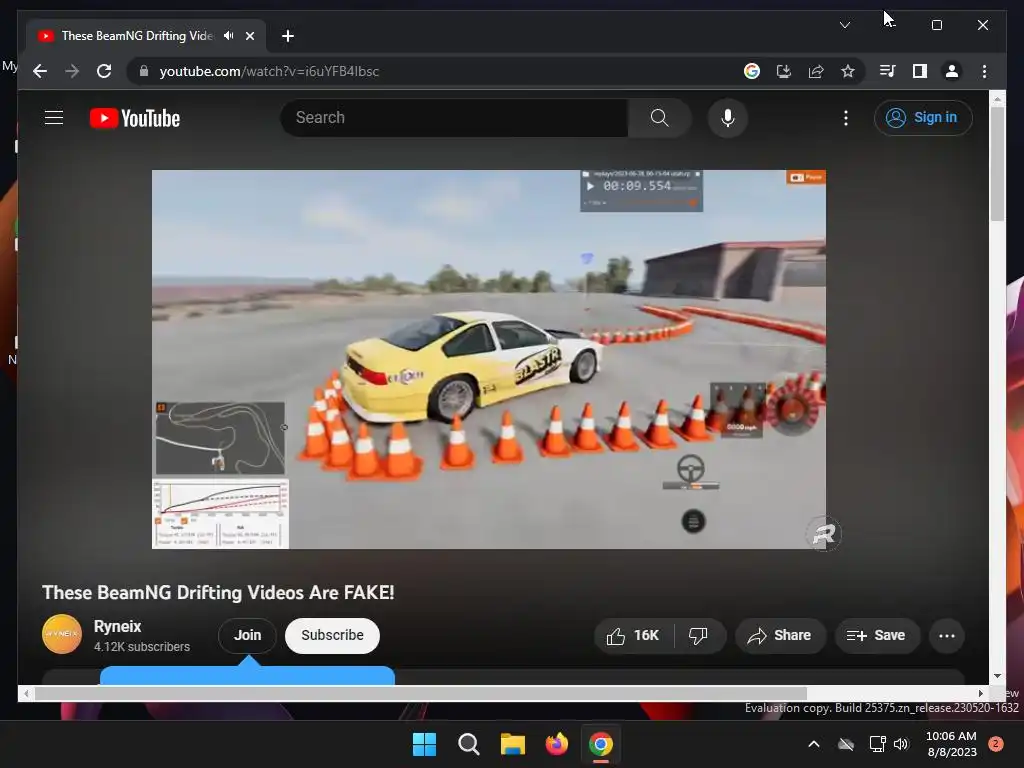
Task: Close the BeamNG Drifting Video tab
Action: point(249,36)
